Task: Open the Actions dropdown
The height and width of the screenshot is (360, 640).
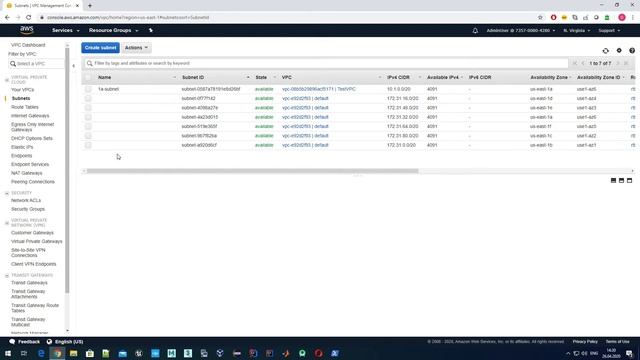Action: coord(136,48)
